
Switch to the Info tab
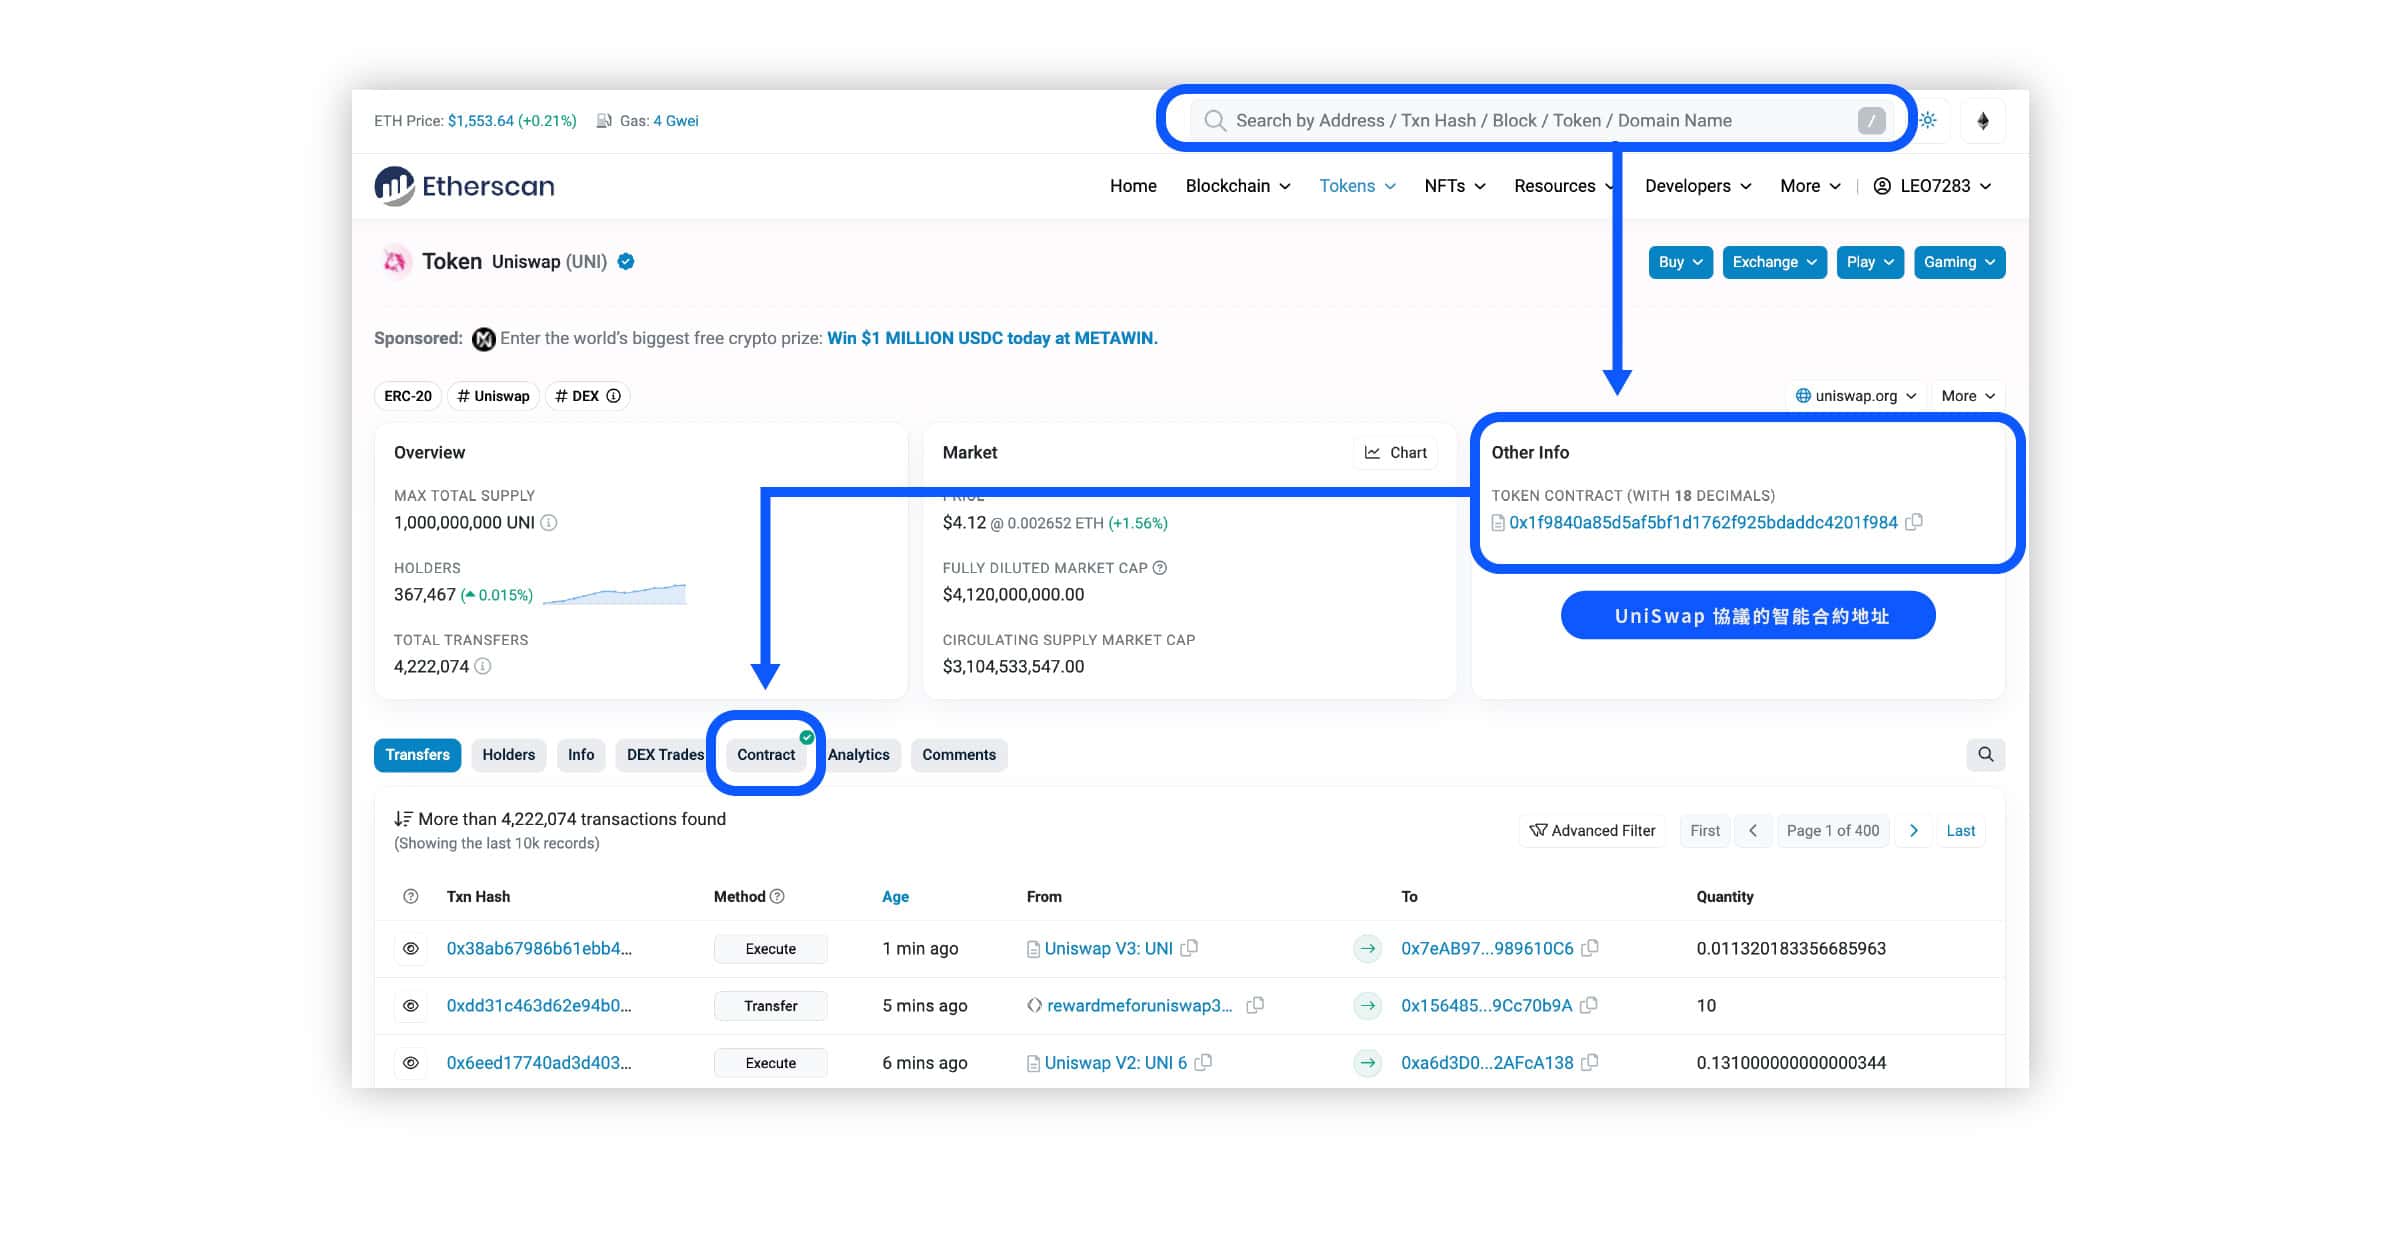click(x=581, y=755)
